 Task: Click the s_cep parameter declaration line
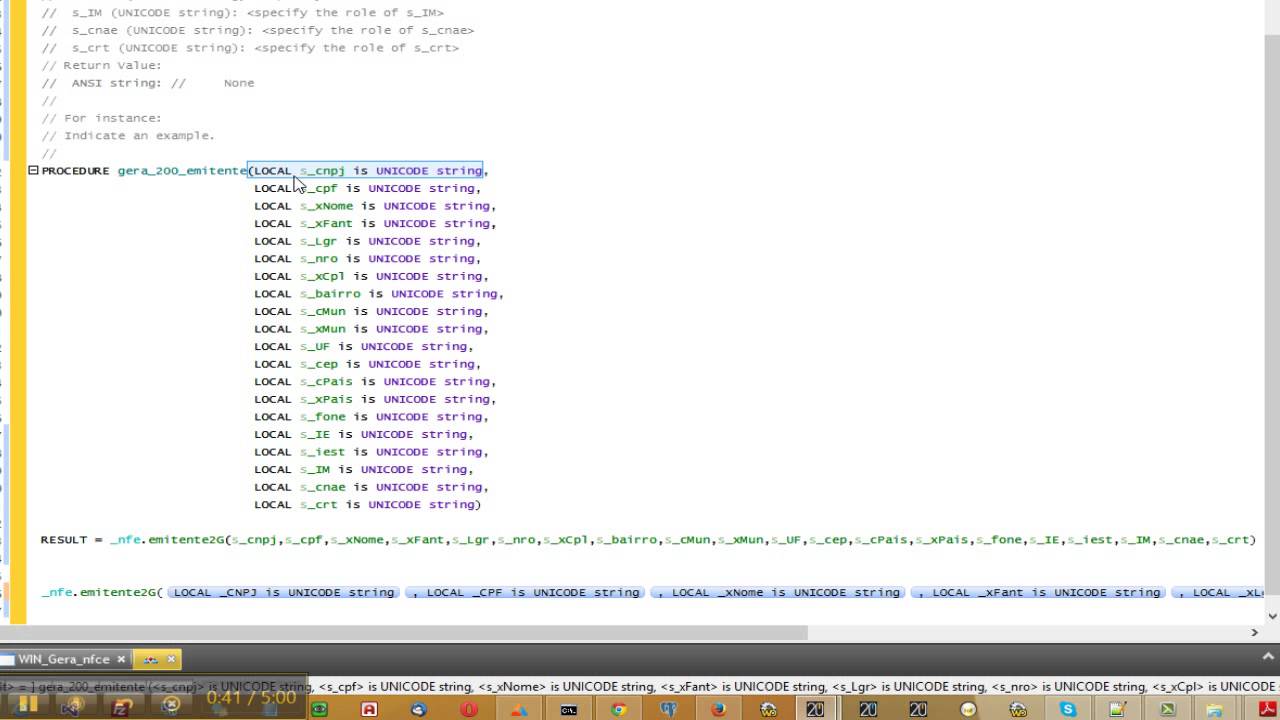pos(368,364)
